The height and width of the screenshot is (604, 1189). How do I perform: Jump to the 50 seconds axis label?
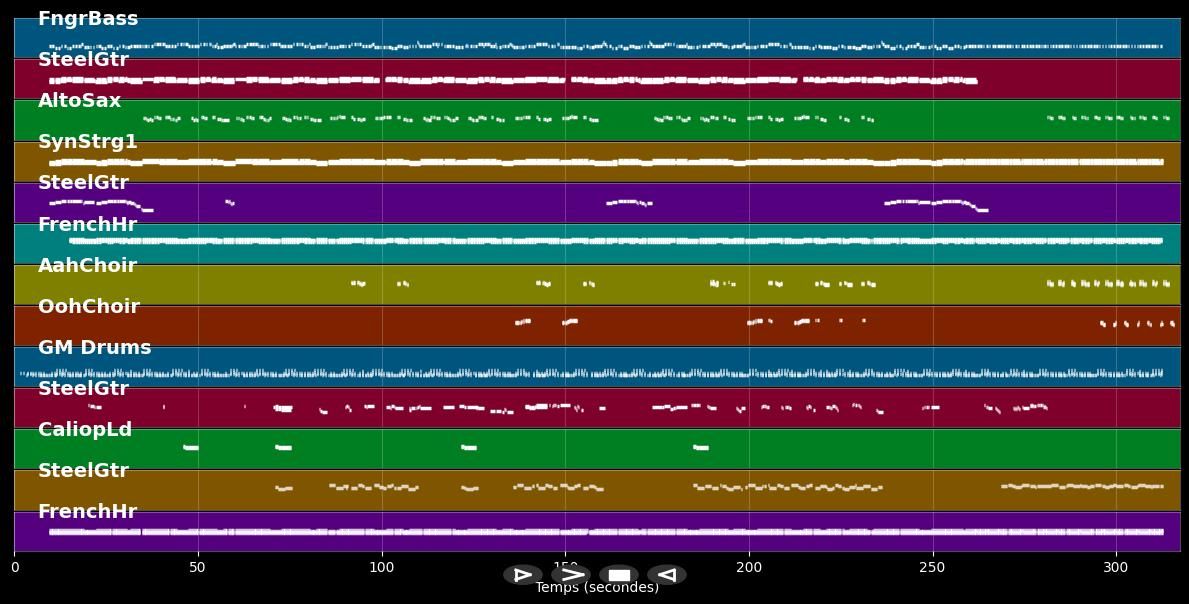coord(197,568)
